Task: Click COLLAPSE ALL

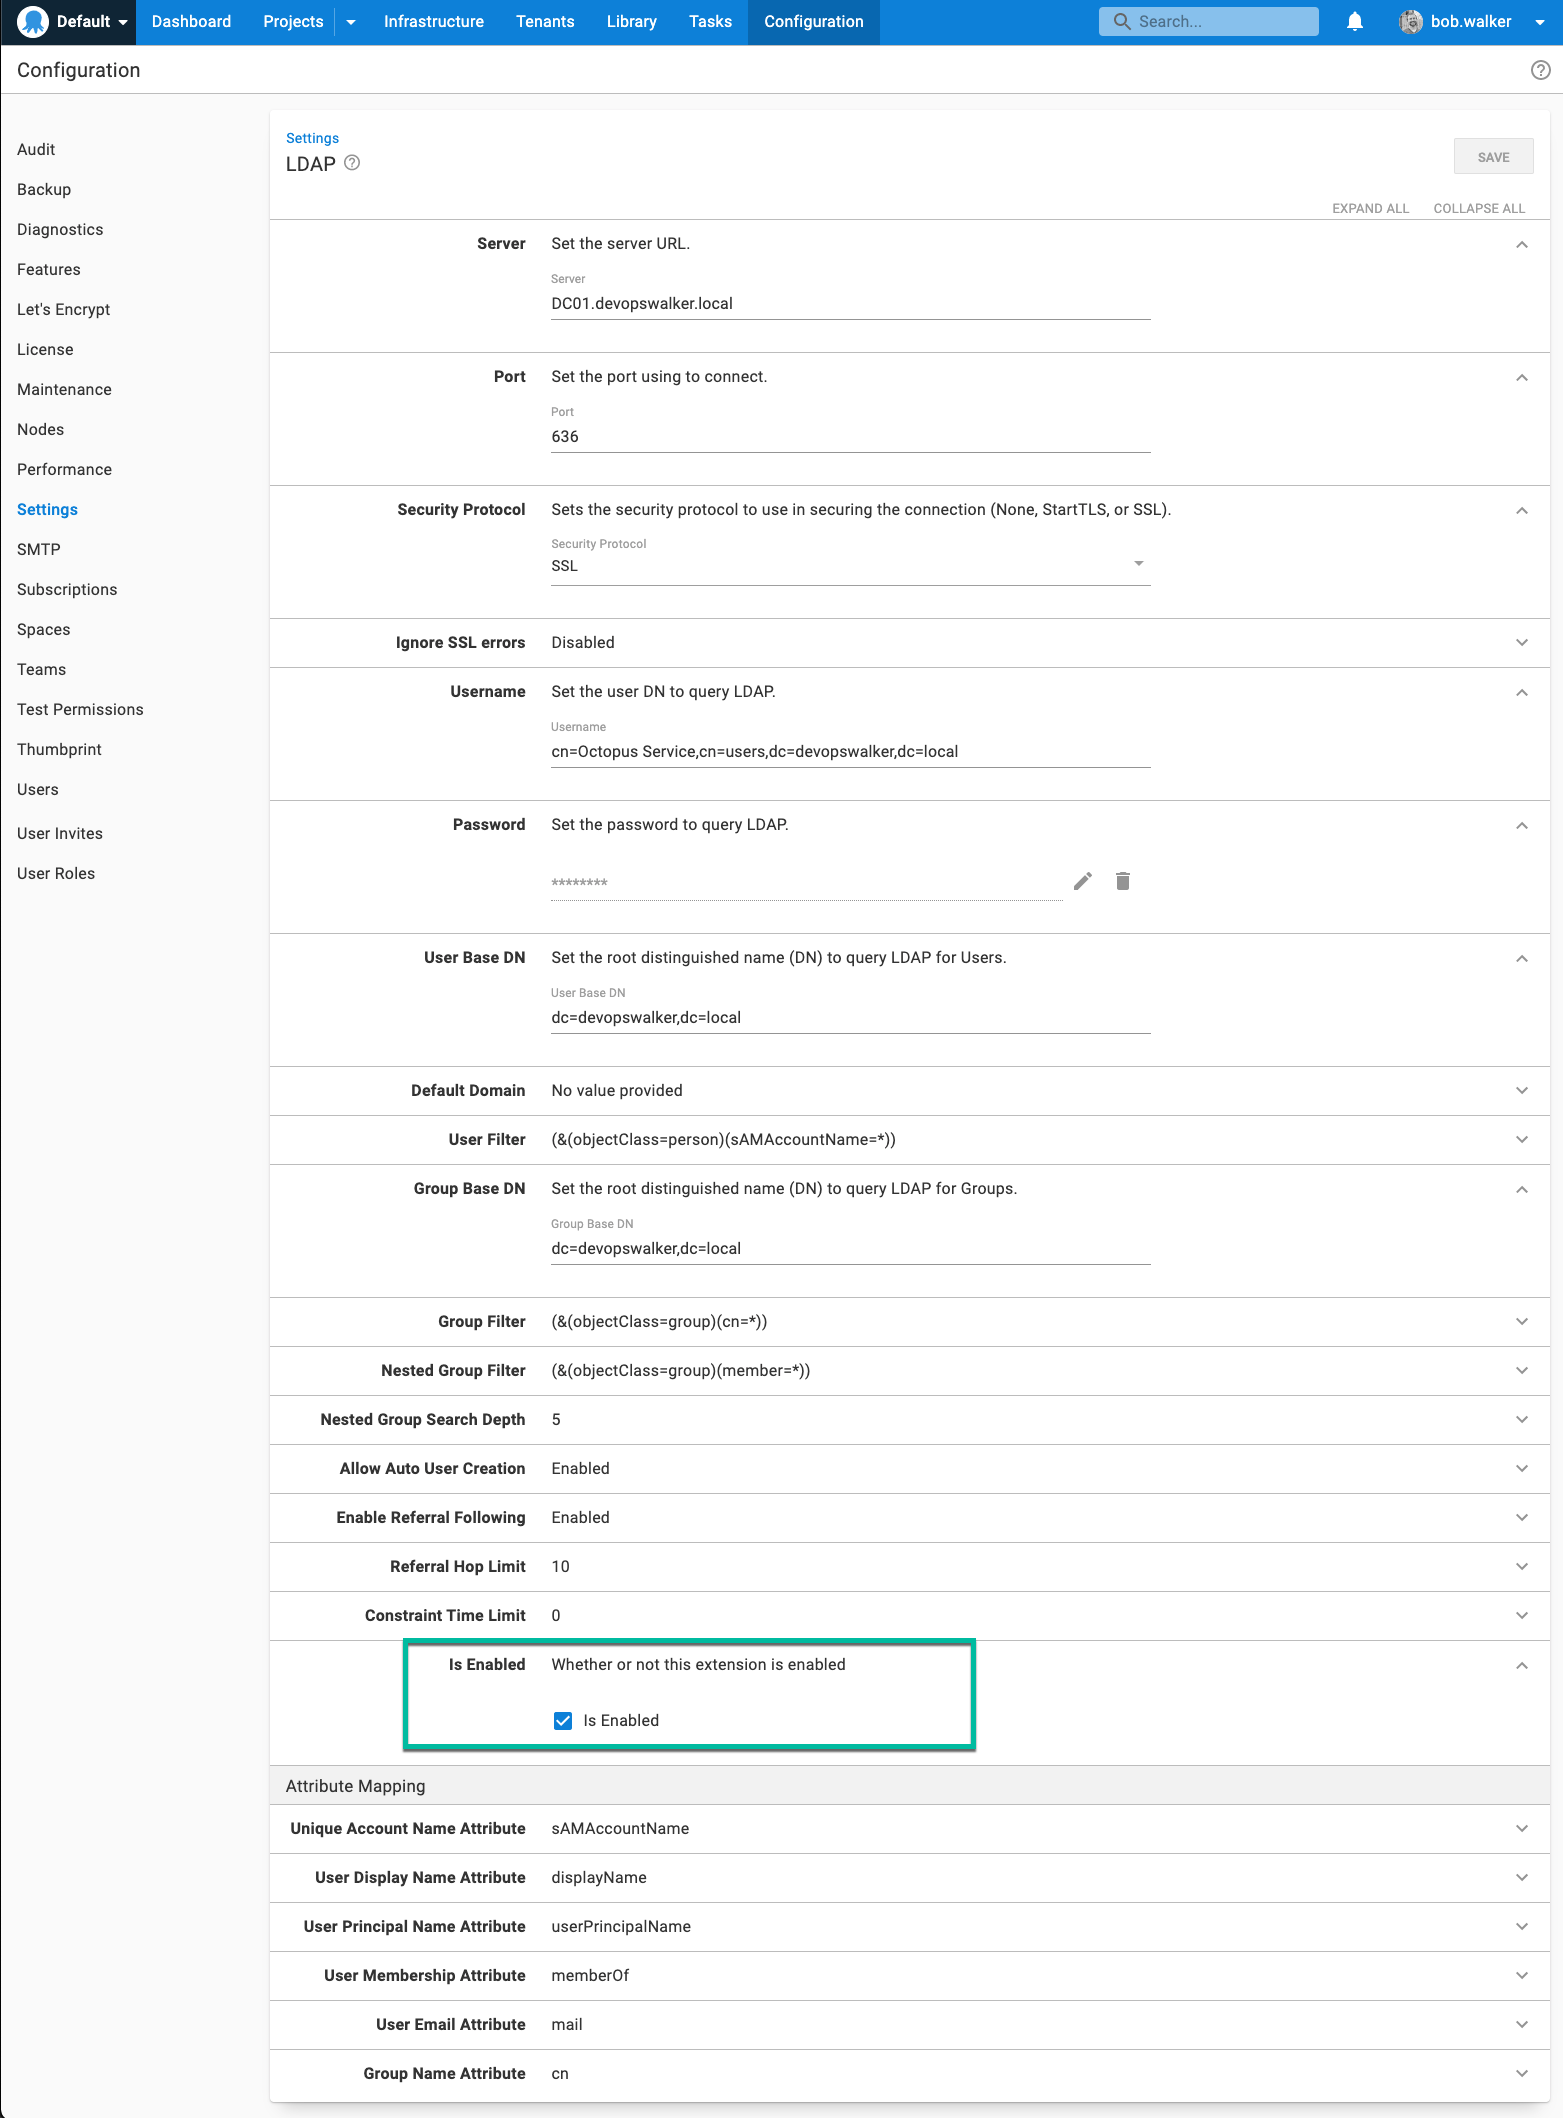Action: point(1479,208)
